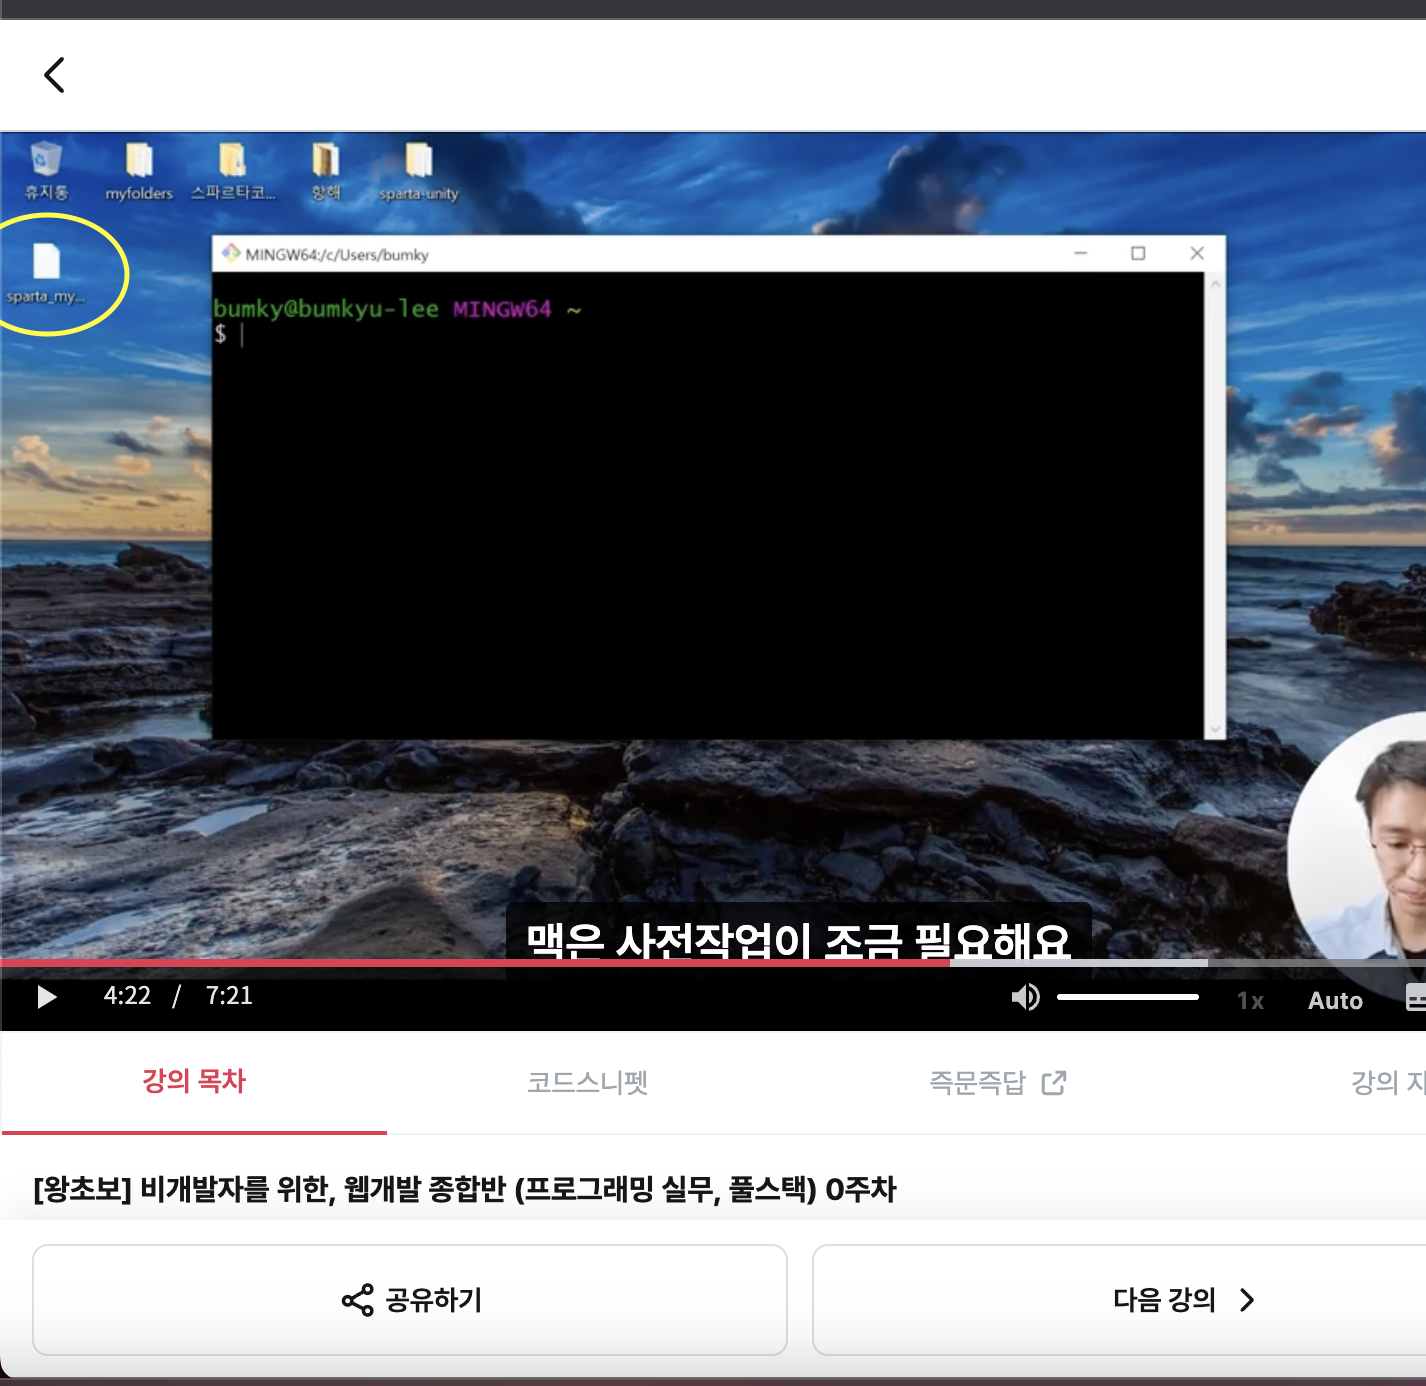Click the 4:22 elapsed time display
The width and height of the screenshot is (1426, 1386).
point(127,996)
